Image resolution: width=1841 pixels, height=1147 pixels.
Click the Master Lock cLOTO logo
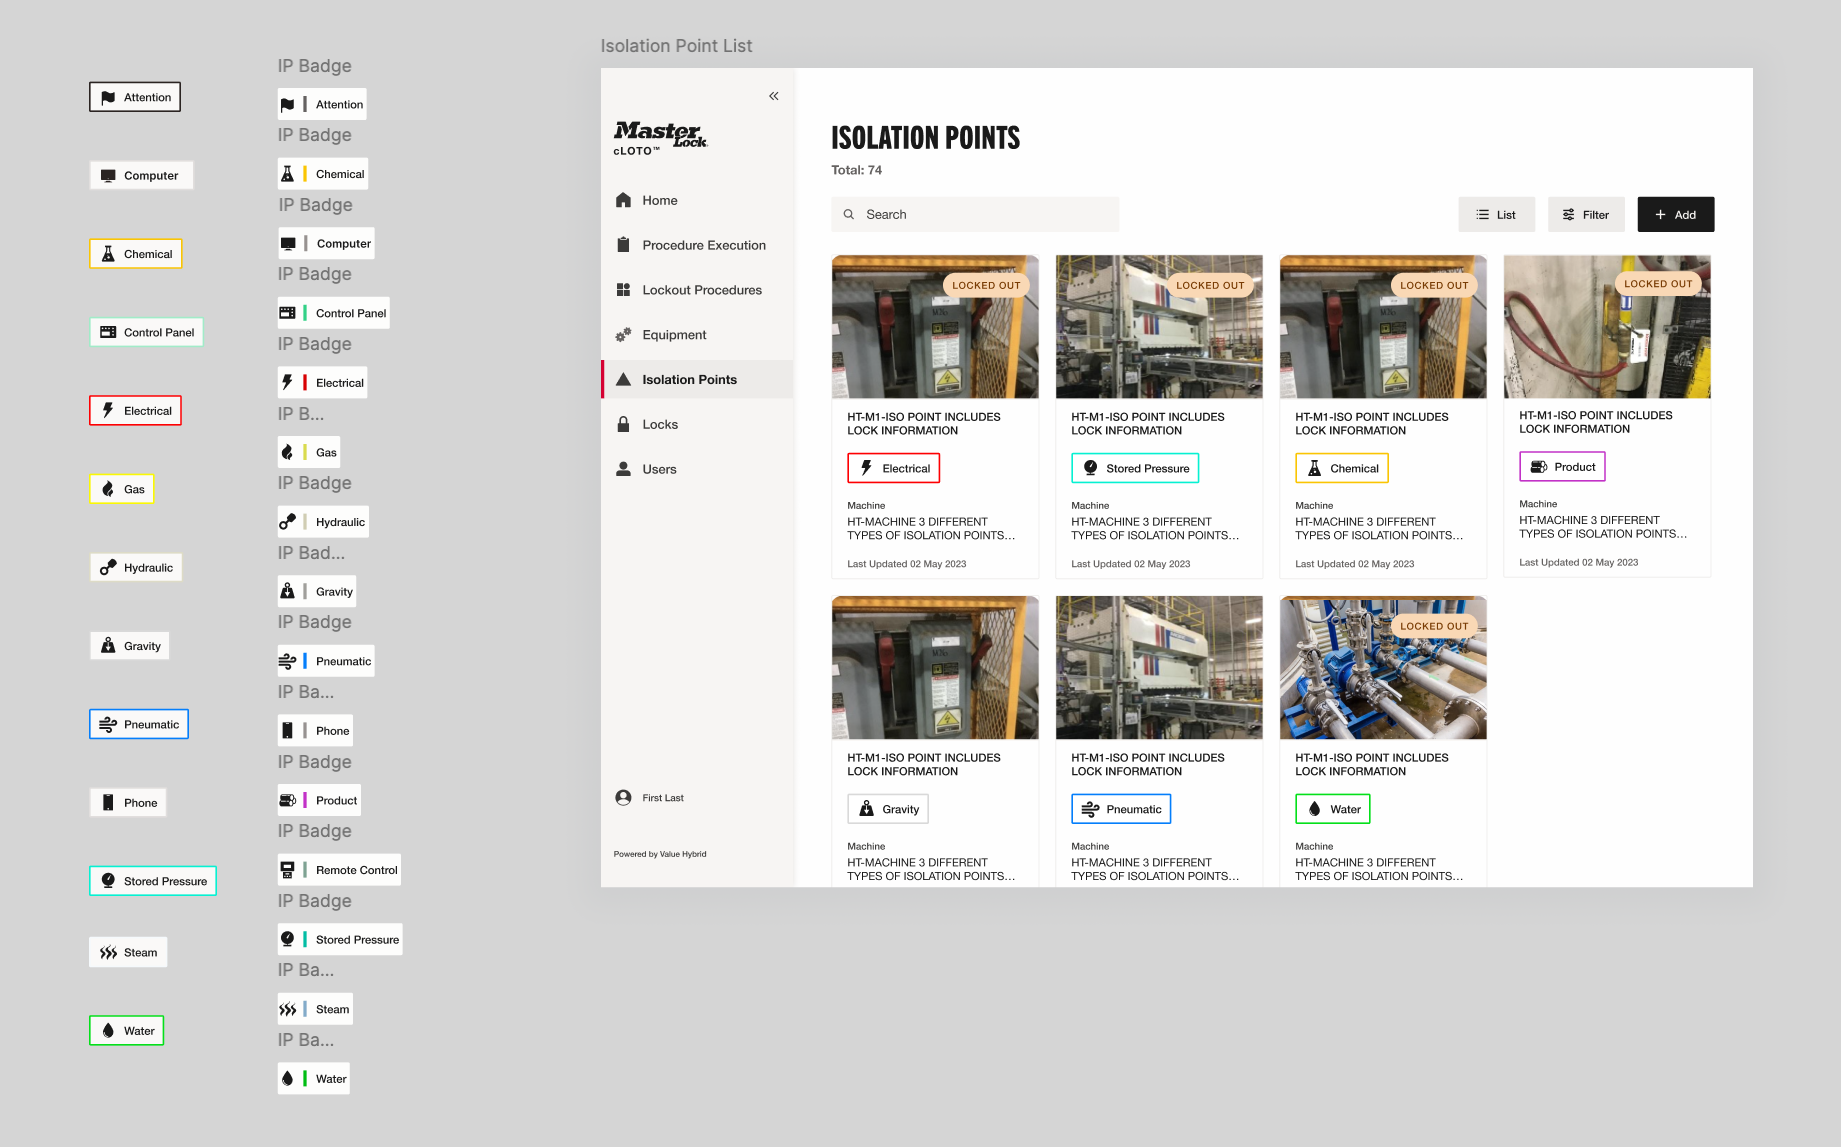point(660,139)
